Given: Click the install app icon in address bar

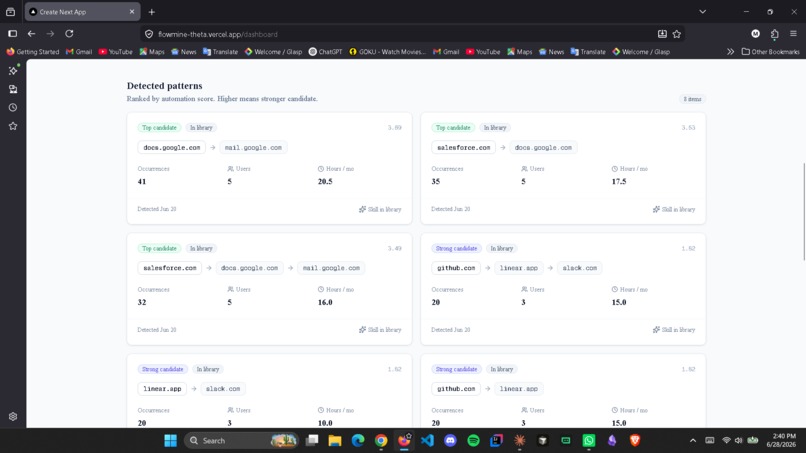Looking at the screenshot, I should 662,34.
